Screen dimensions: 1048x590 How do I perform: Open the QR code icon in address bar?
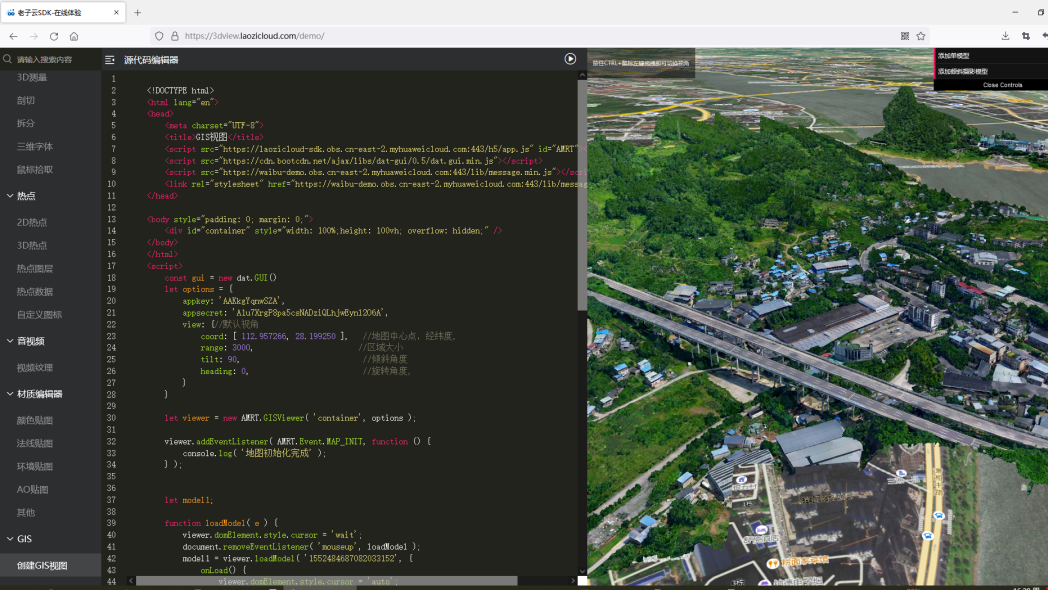905,36
